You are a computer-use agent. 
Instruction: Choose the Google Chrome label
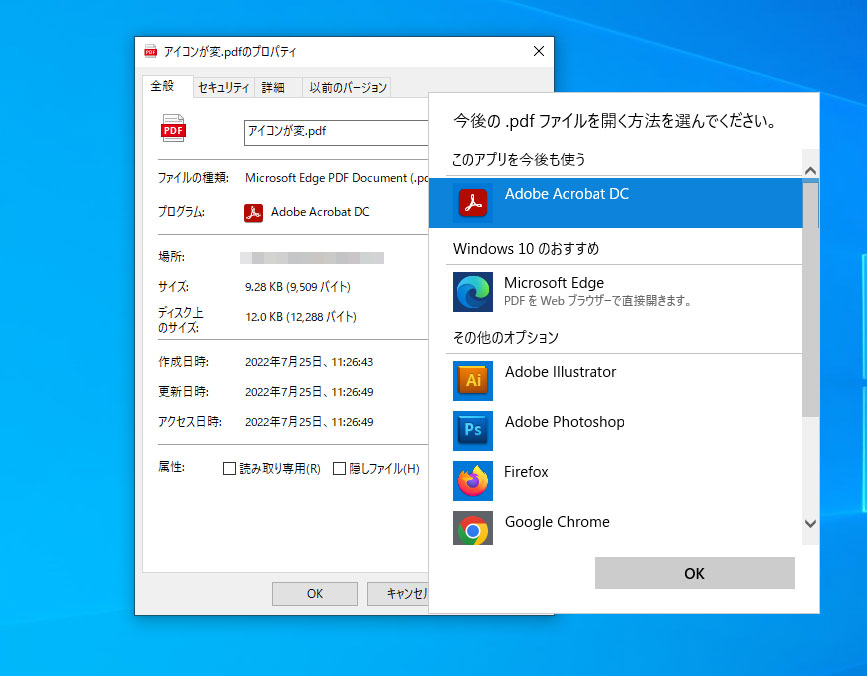[557, 522]
